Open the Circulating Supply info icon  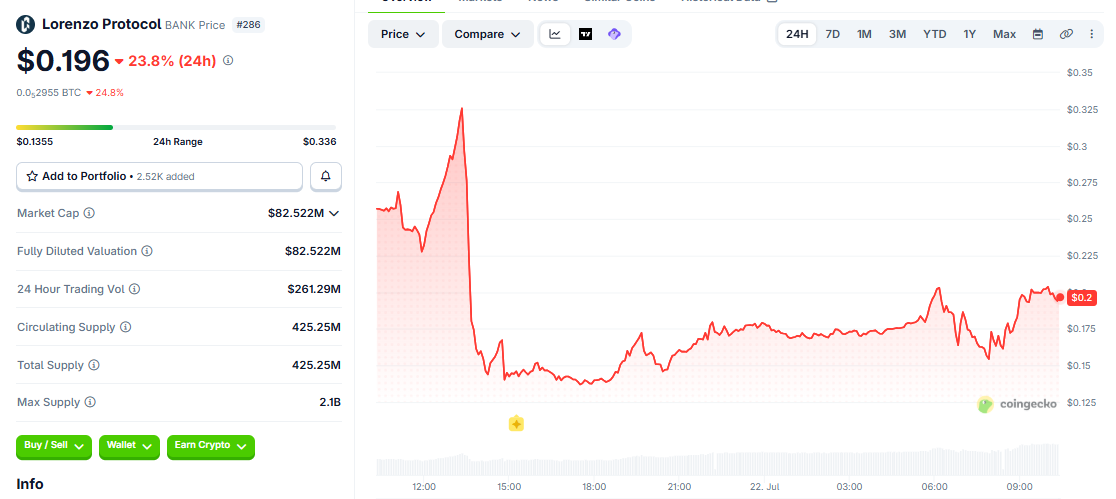coord(125,327)
